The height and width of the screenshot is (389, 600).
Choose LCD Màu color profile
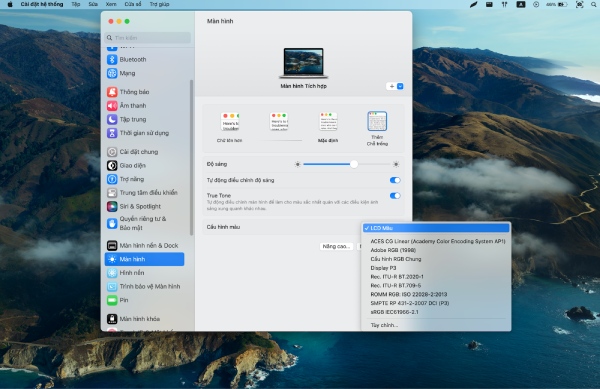tap(436, 228)
